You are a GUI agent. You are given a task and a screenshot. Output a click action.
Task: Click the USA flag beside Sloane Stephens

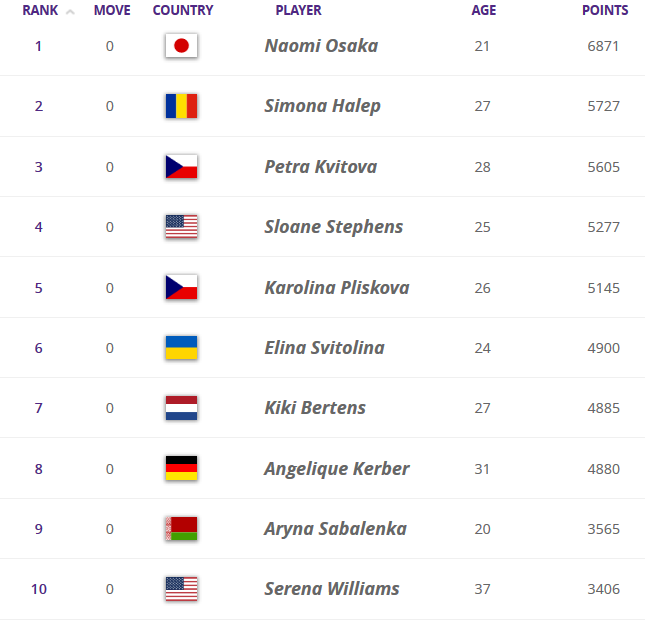(x=181, y=227)
